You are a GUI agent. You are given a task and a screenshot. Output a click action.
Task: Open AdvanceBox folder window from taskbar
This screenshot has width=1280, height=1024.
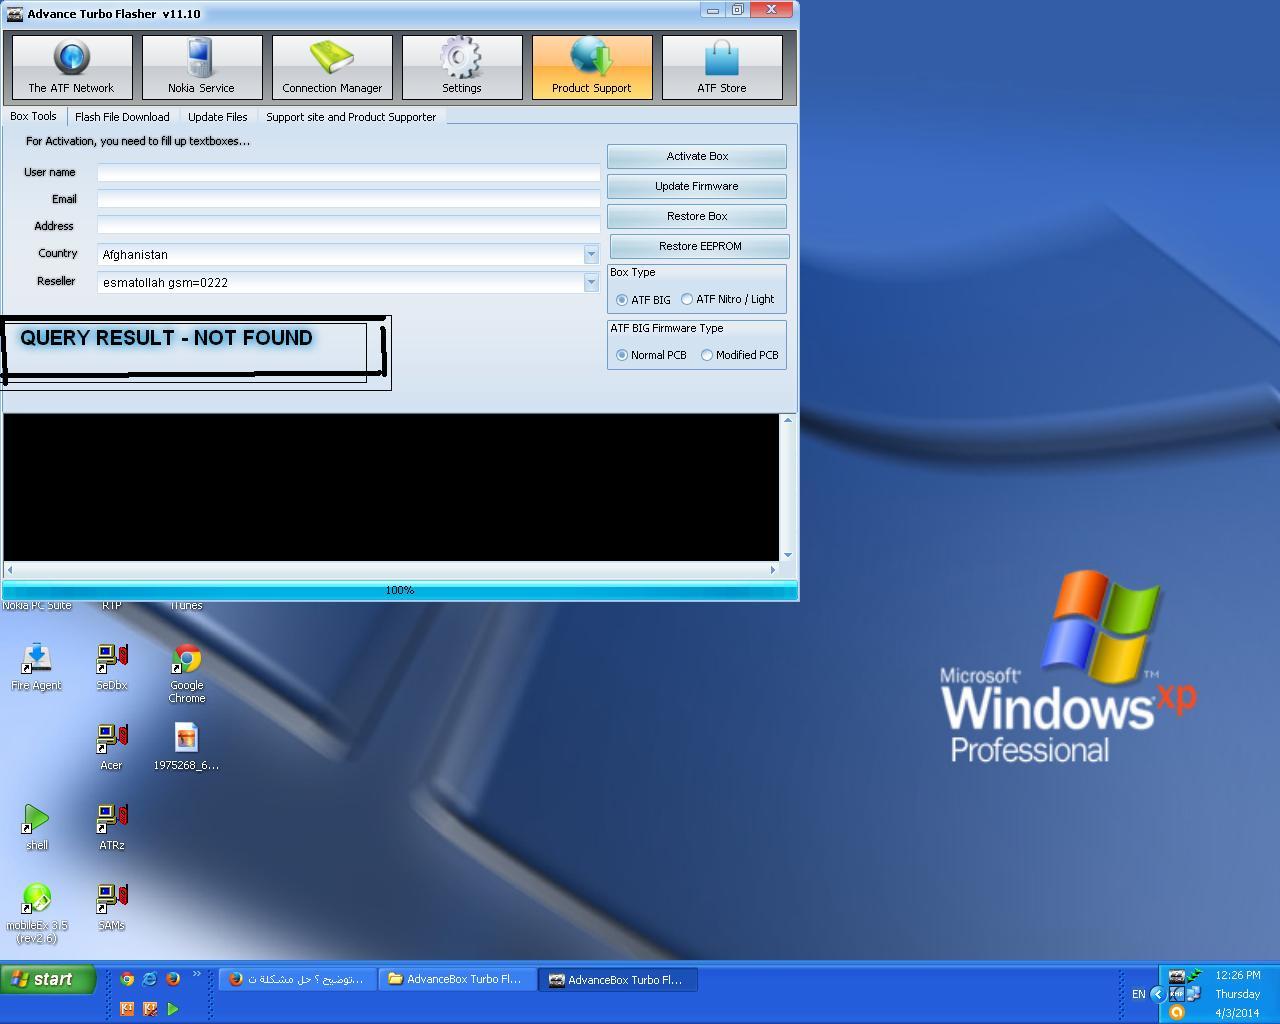coord(458,980)
